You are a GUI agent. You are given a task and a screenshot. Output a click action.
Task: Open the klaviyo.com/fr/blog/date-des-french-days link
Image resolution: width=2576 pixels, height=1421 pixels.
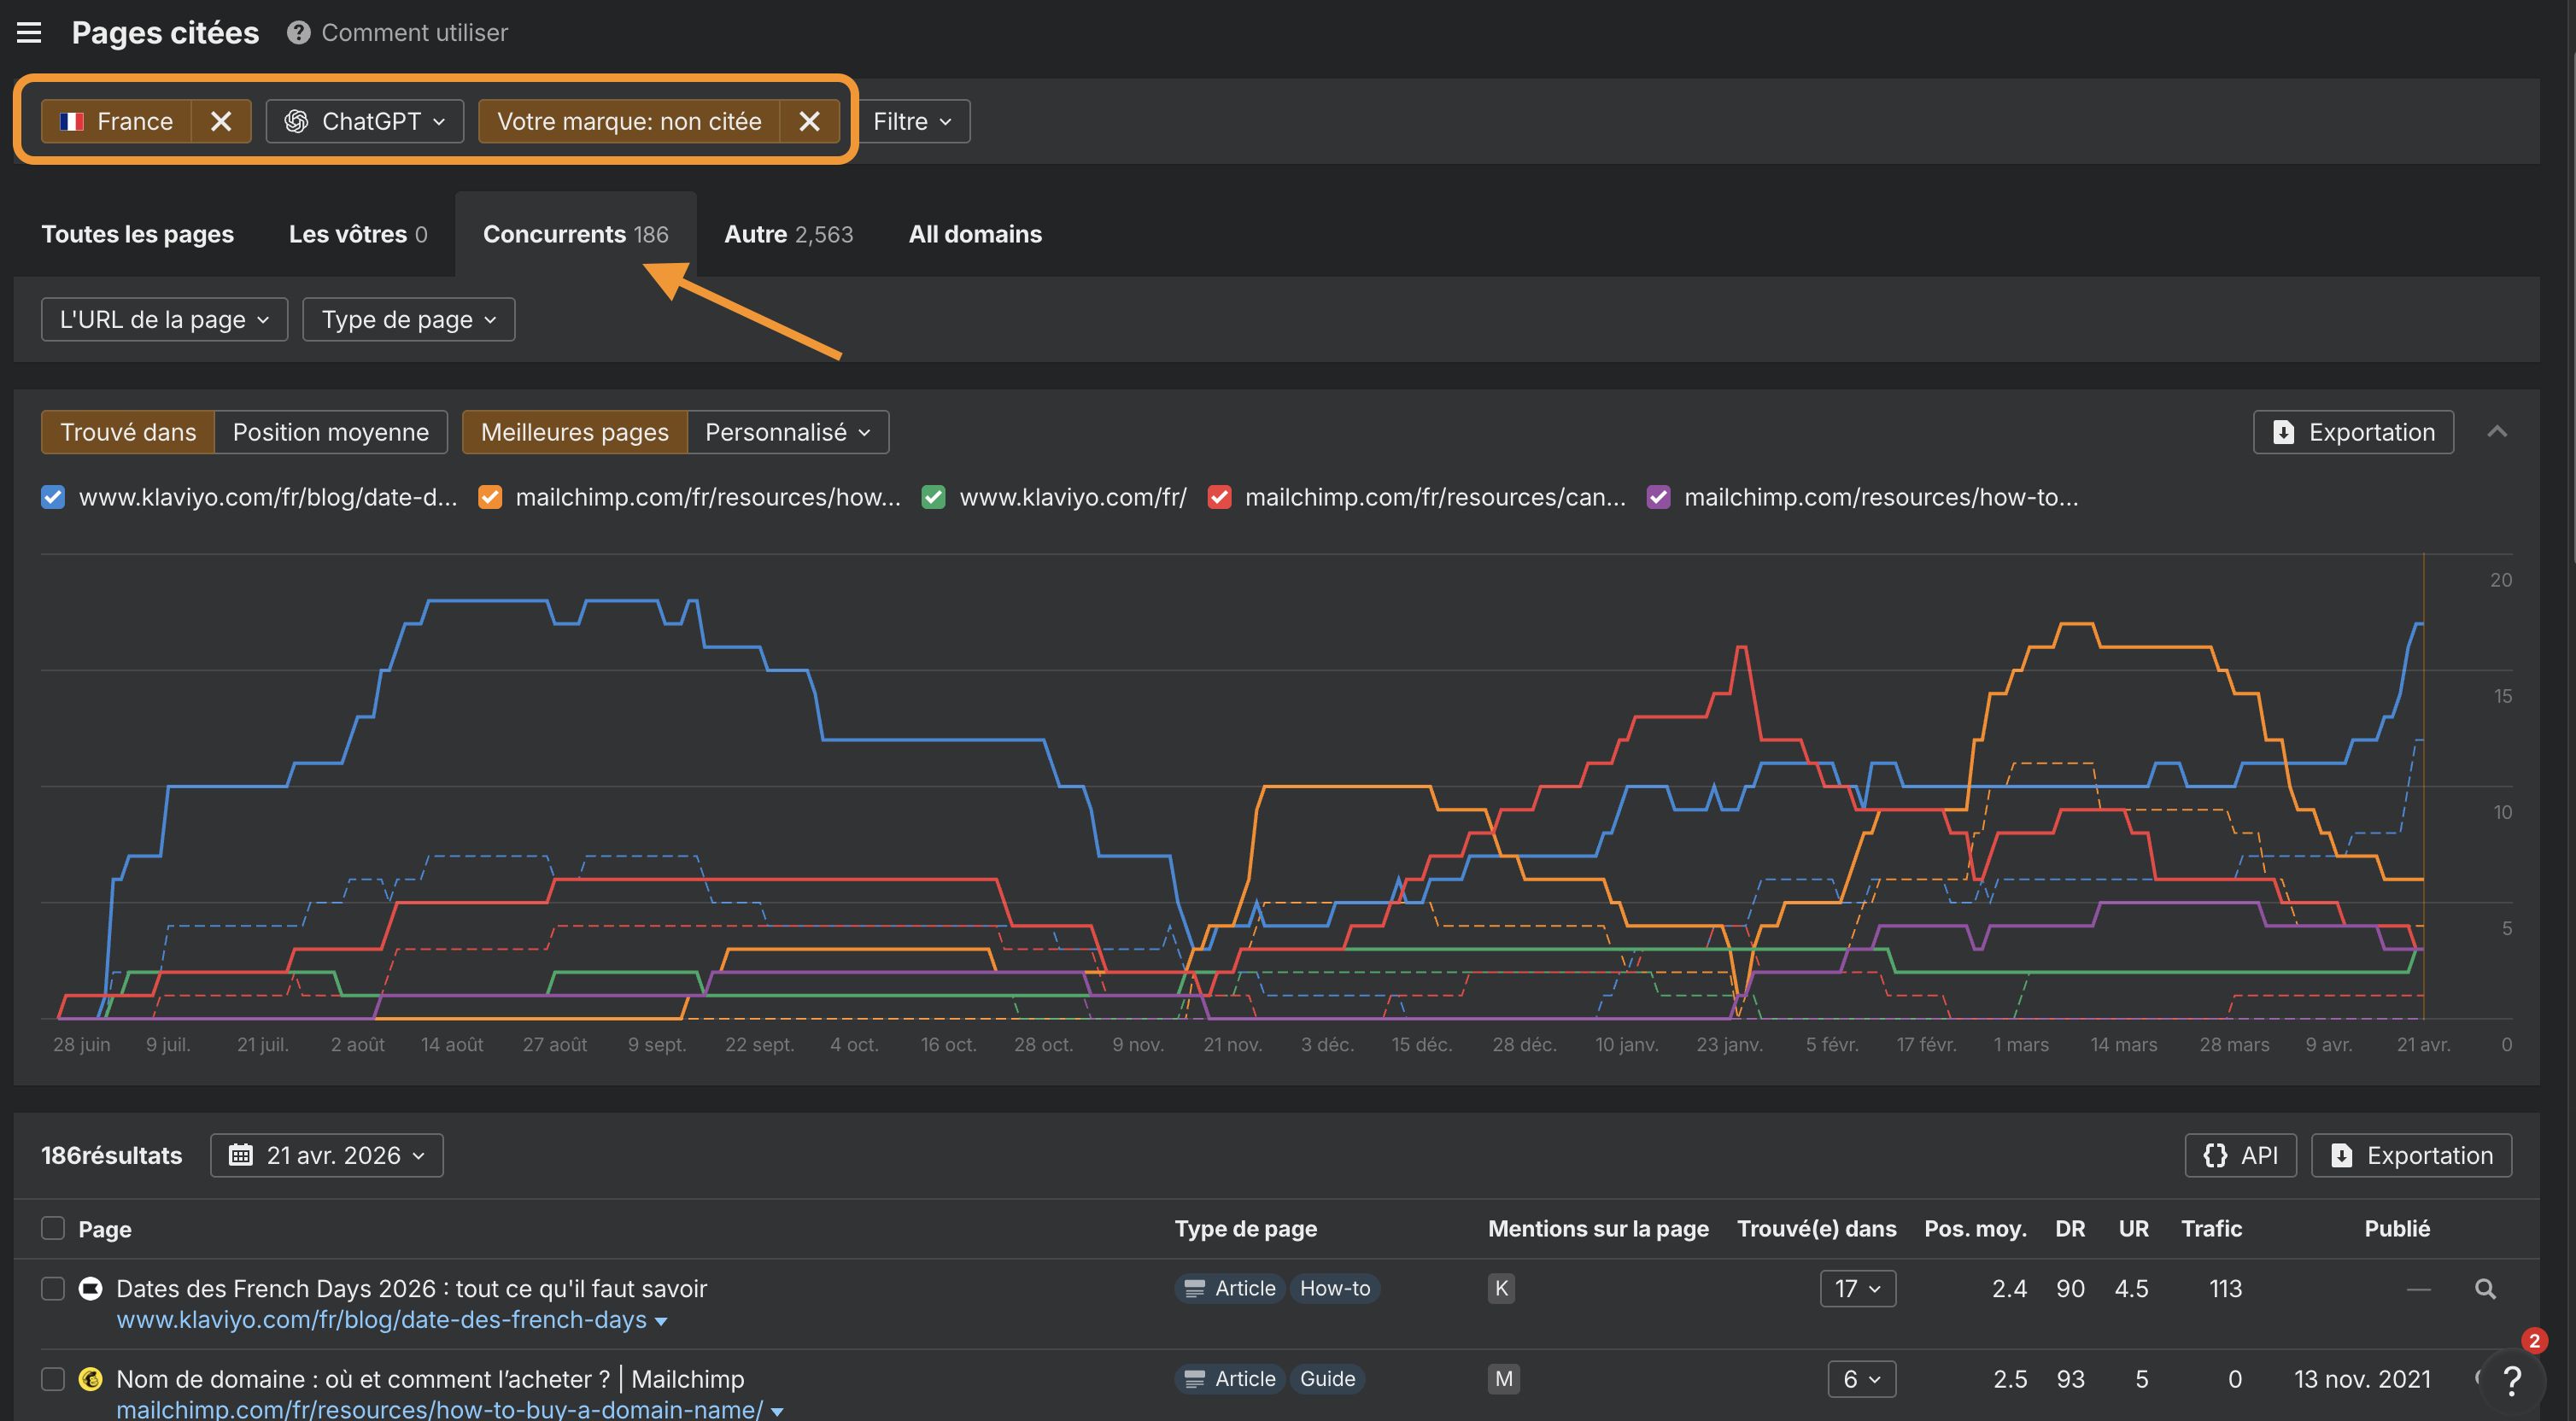(x=381, y=1320)
